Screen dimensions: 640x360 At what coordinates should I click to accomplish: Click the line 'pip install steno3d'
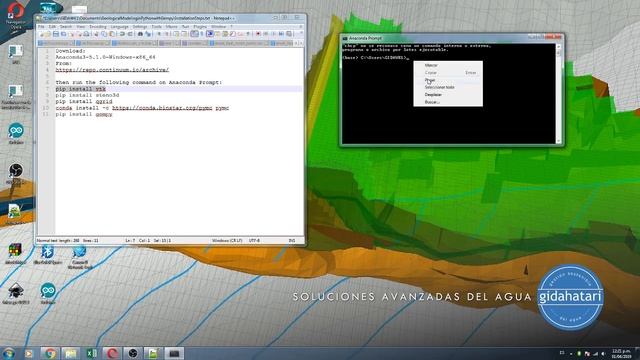87,95
